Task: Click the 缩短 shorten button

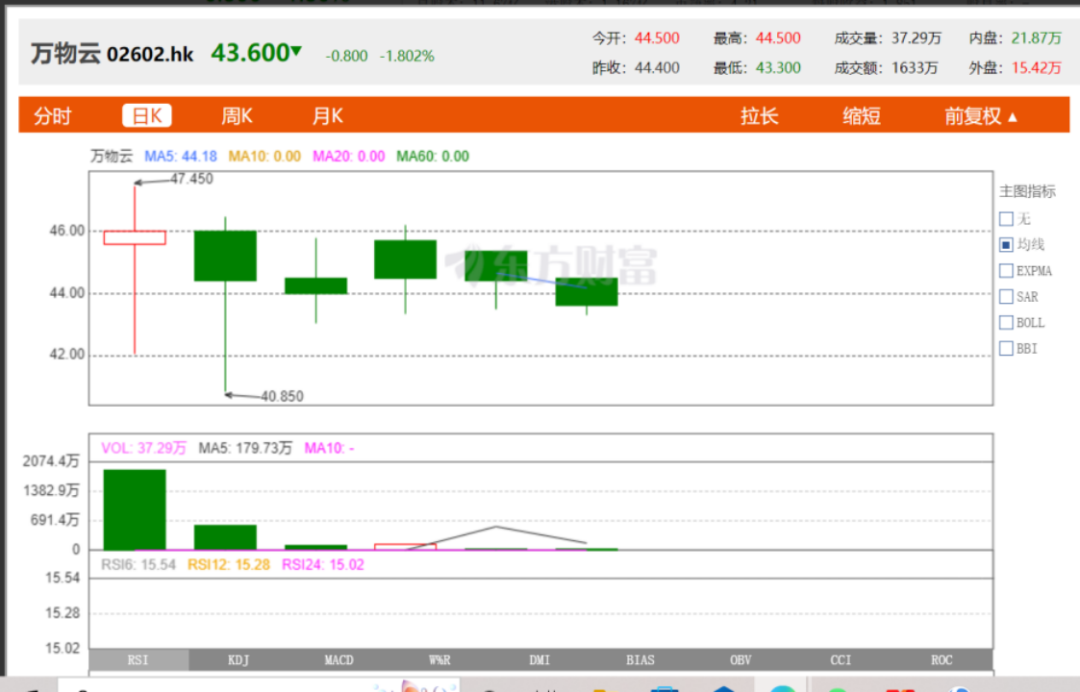Action: 861,116
